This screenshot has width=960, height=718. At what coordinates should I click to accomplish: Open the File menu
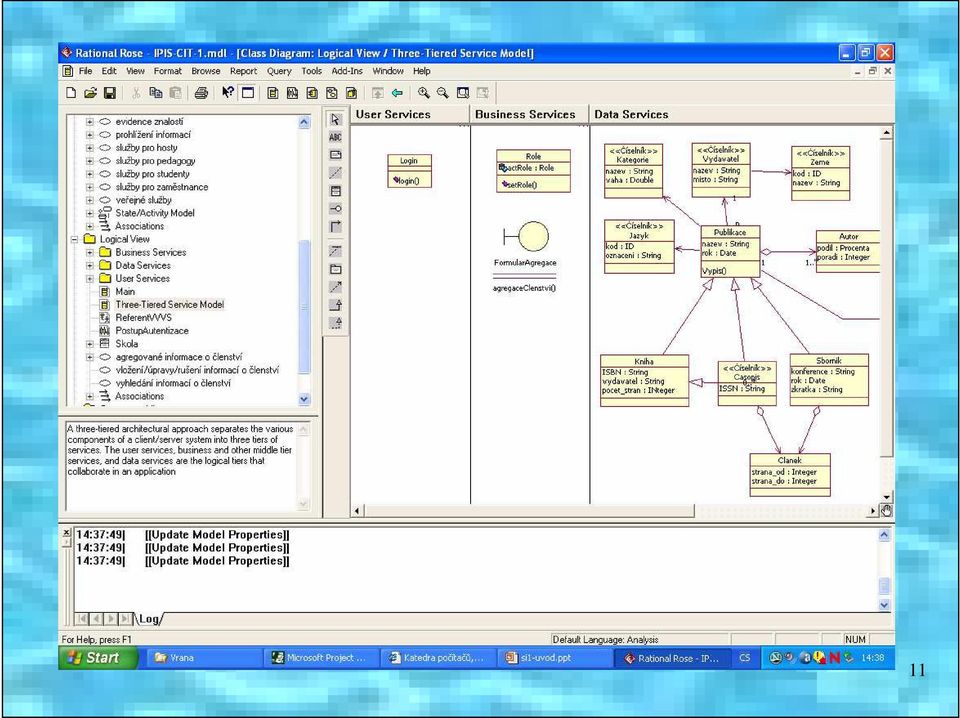coord(85,71)
